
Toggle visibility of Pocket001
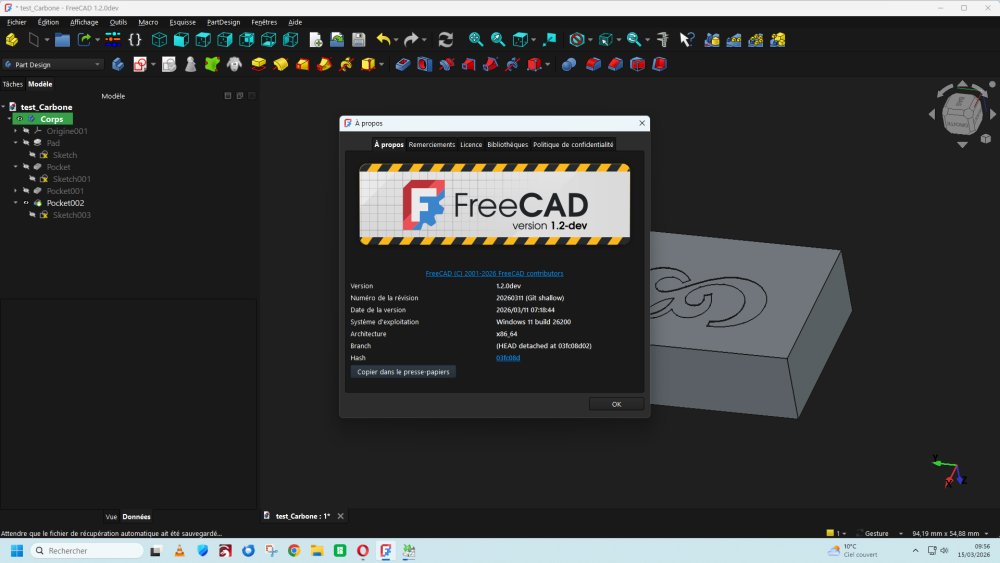26,191
